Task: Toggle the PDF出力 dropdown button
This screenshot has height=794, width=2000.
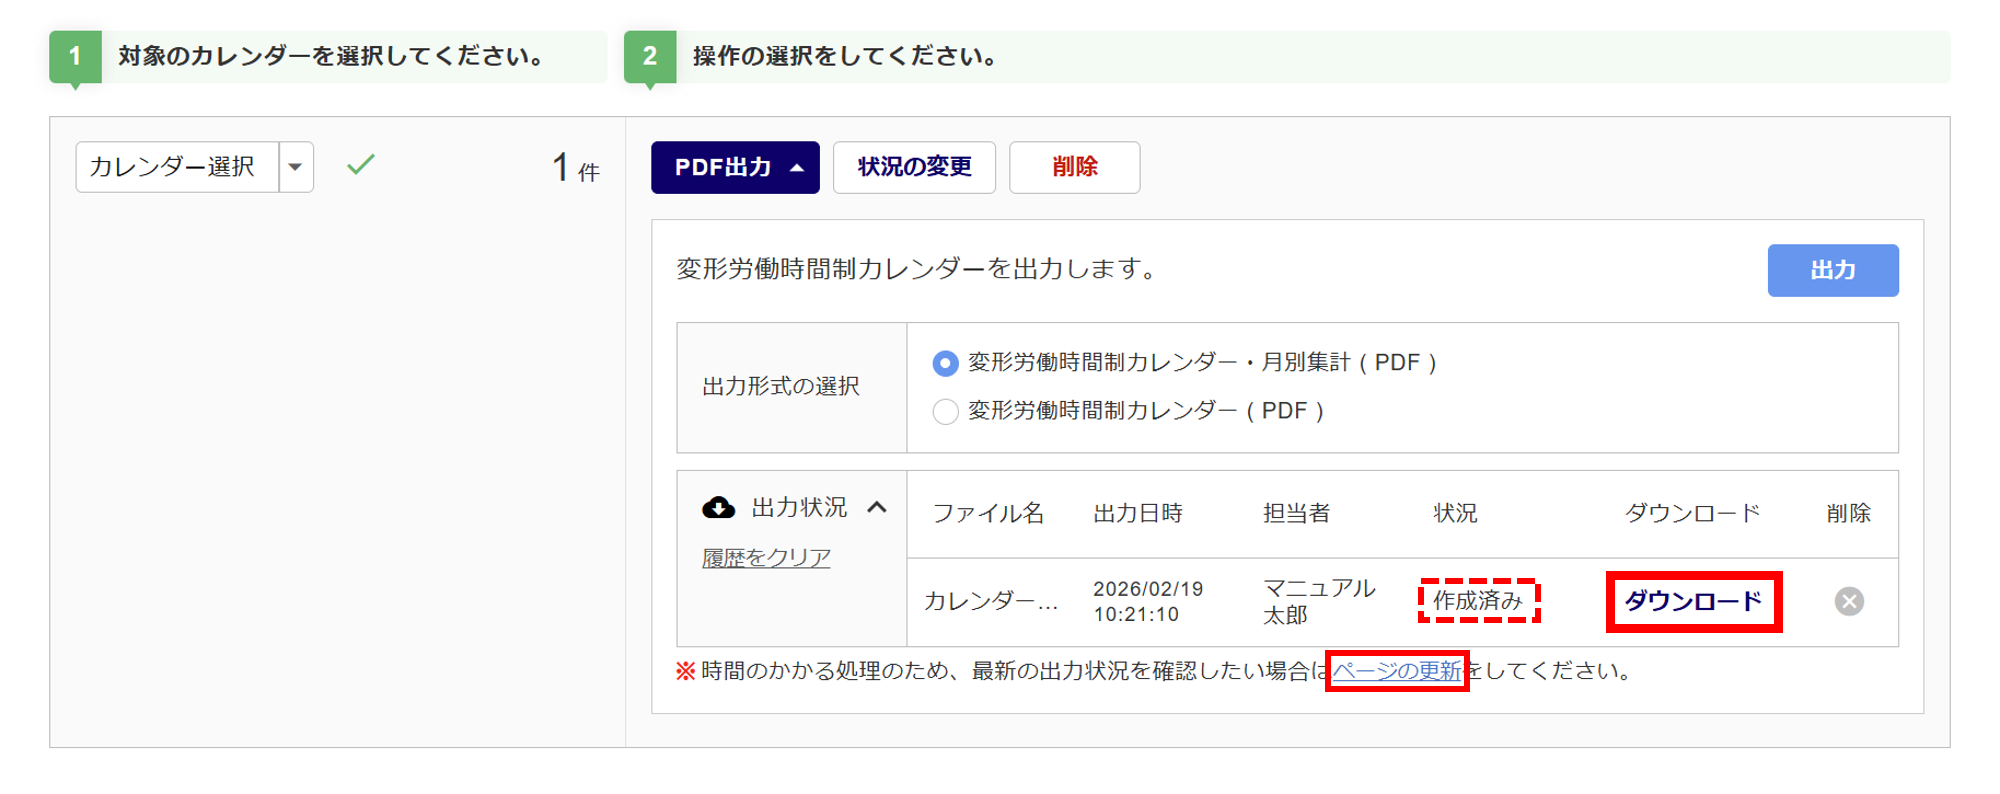Action: click(735, 167)
